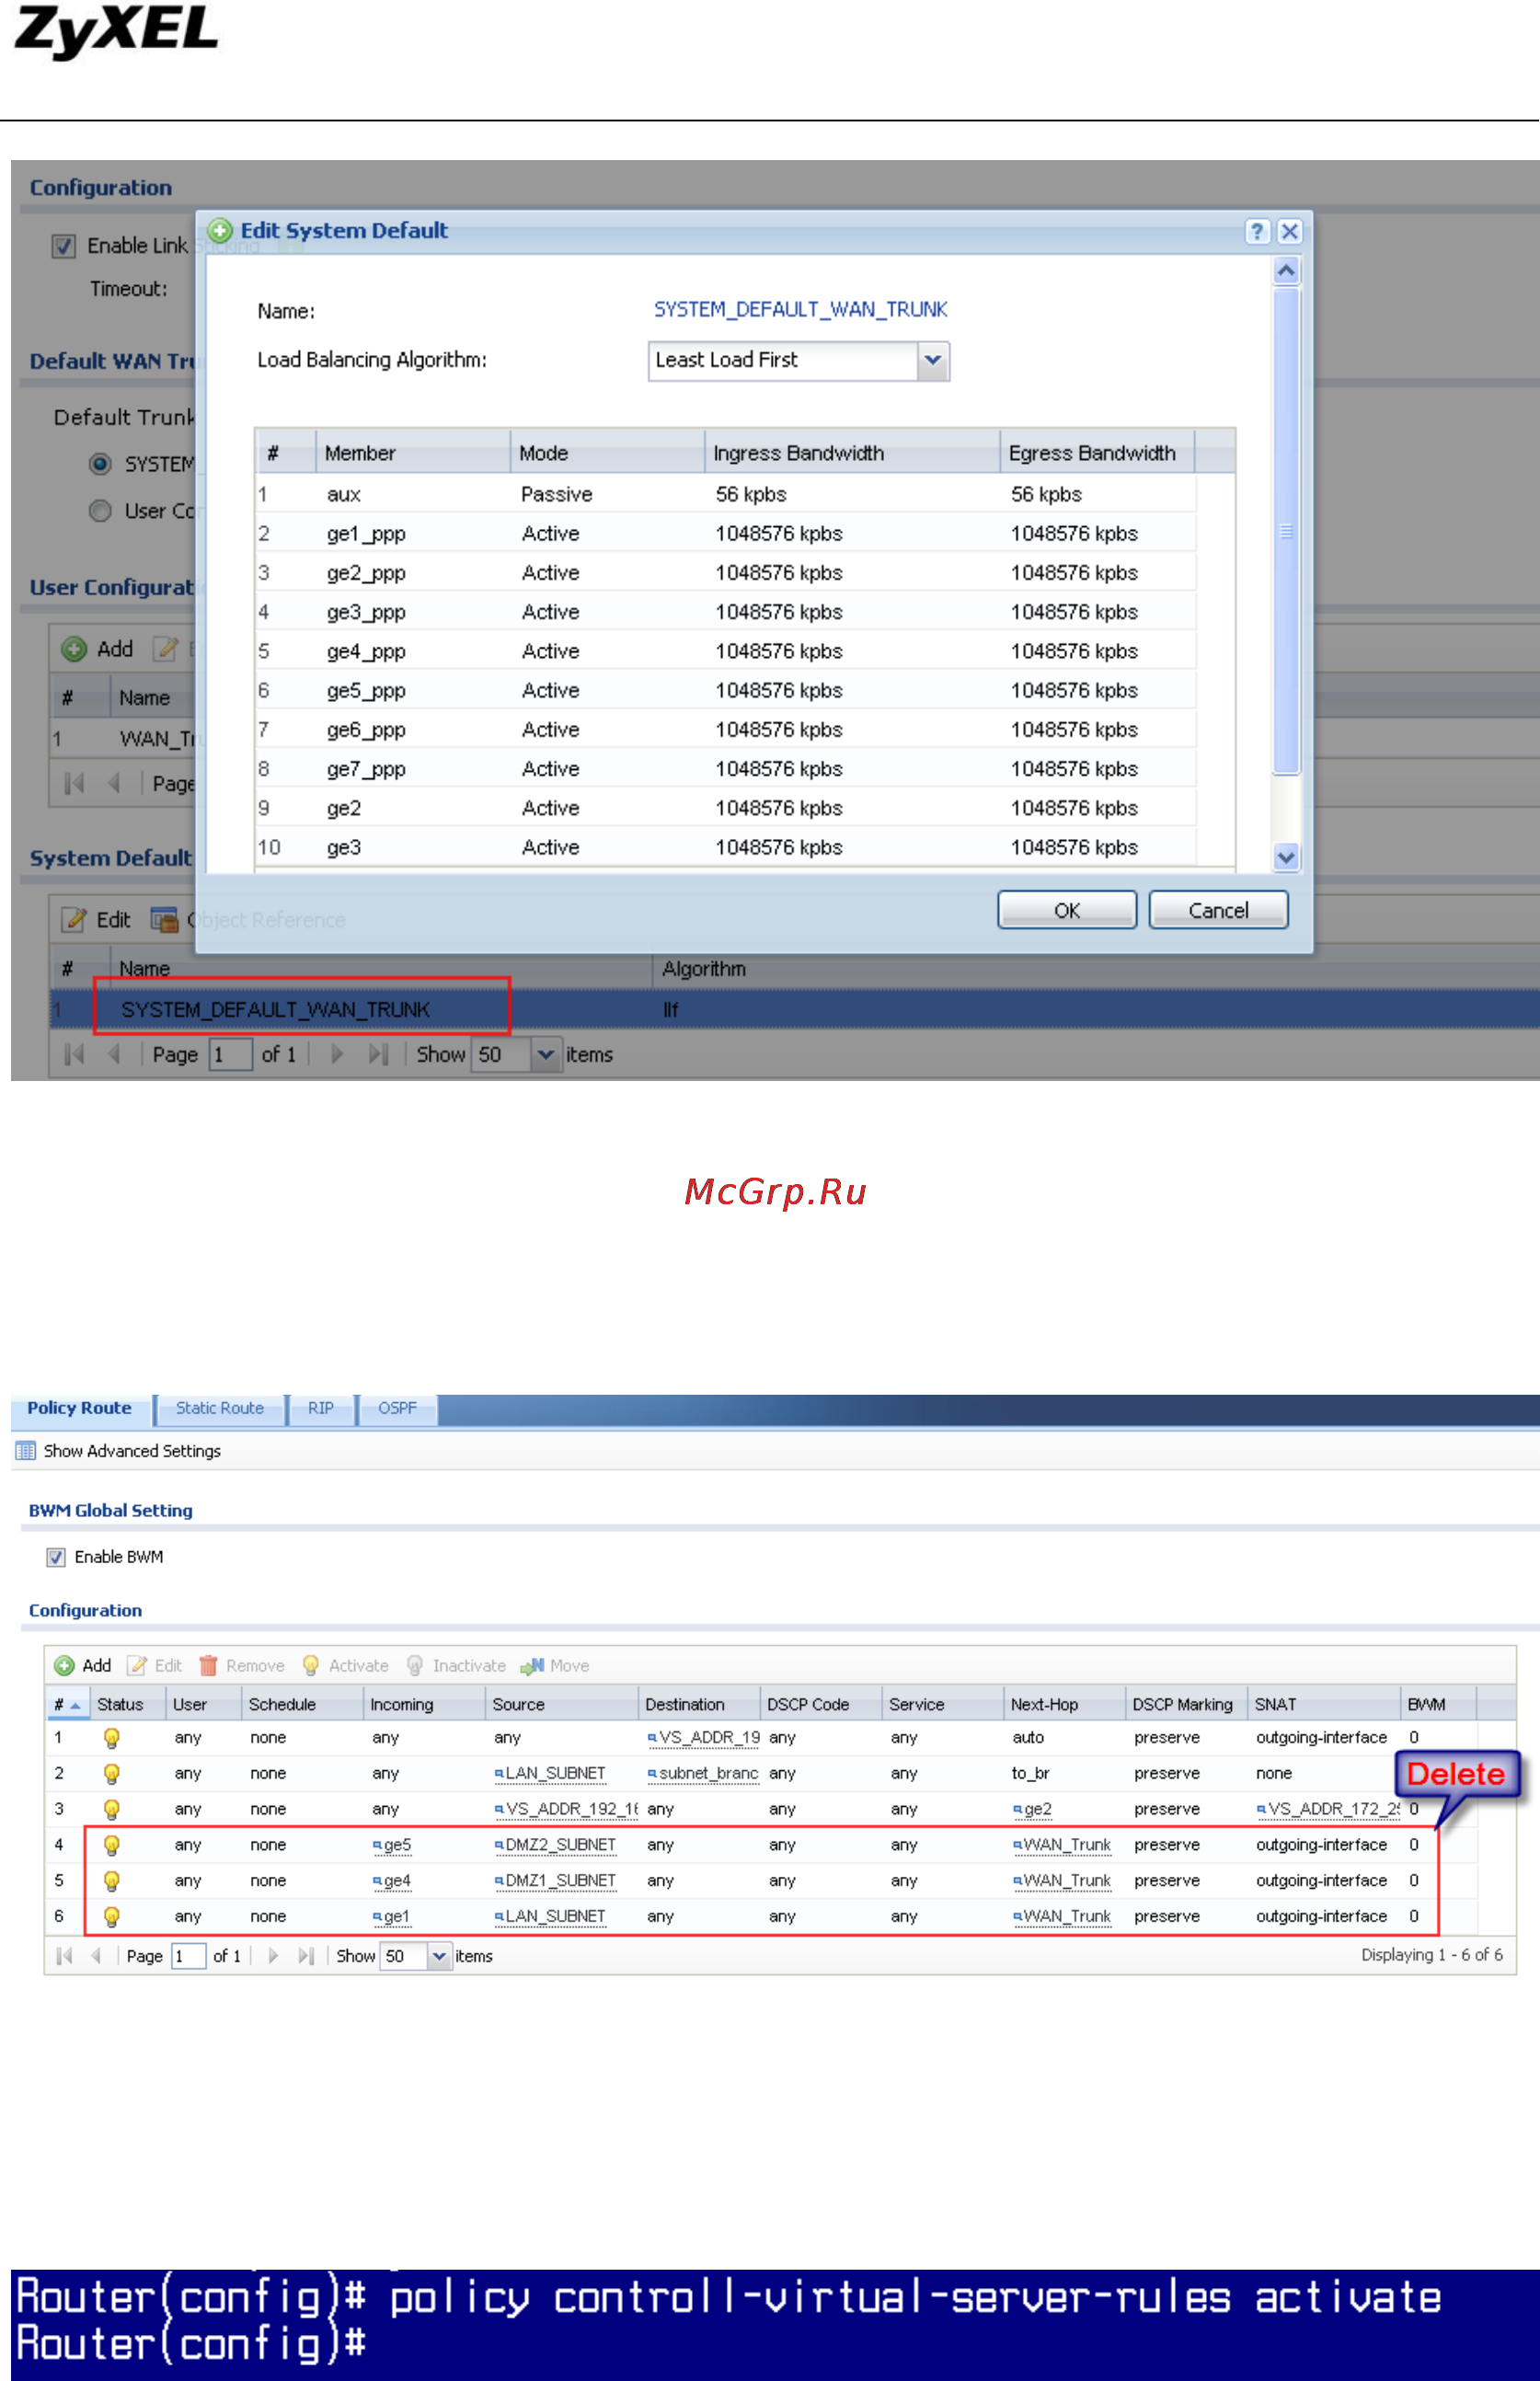Click Inactivate bulb in policy route toolbar

tap(415, 1665)
